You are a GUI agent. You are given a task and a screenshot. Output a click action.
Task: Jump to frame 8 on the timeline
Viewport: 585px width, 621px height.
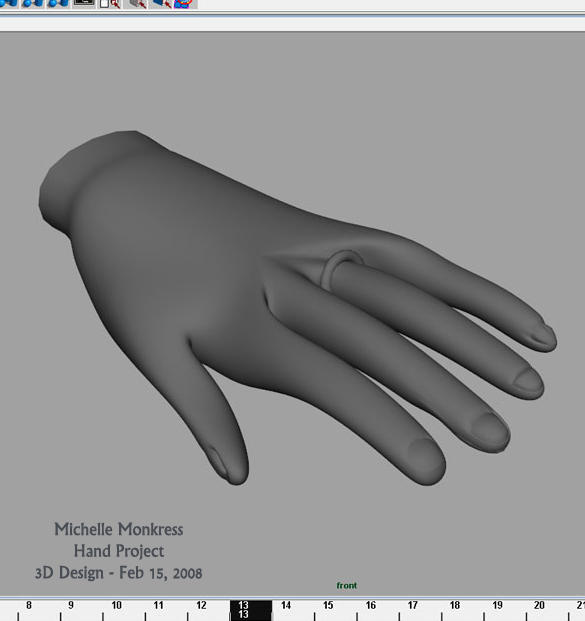29,605
